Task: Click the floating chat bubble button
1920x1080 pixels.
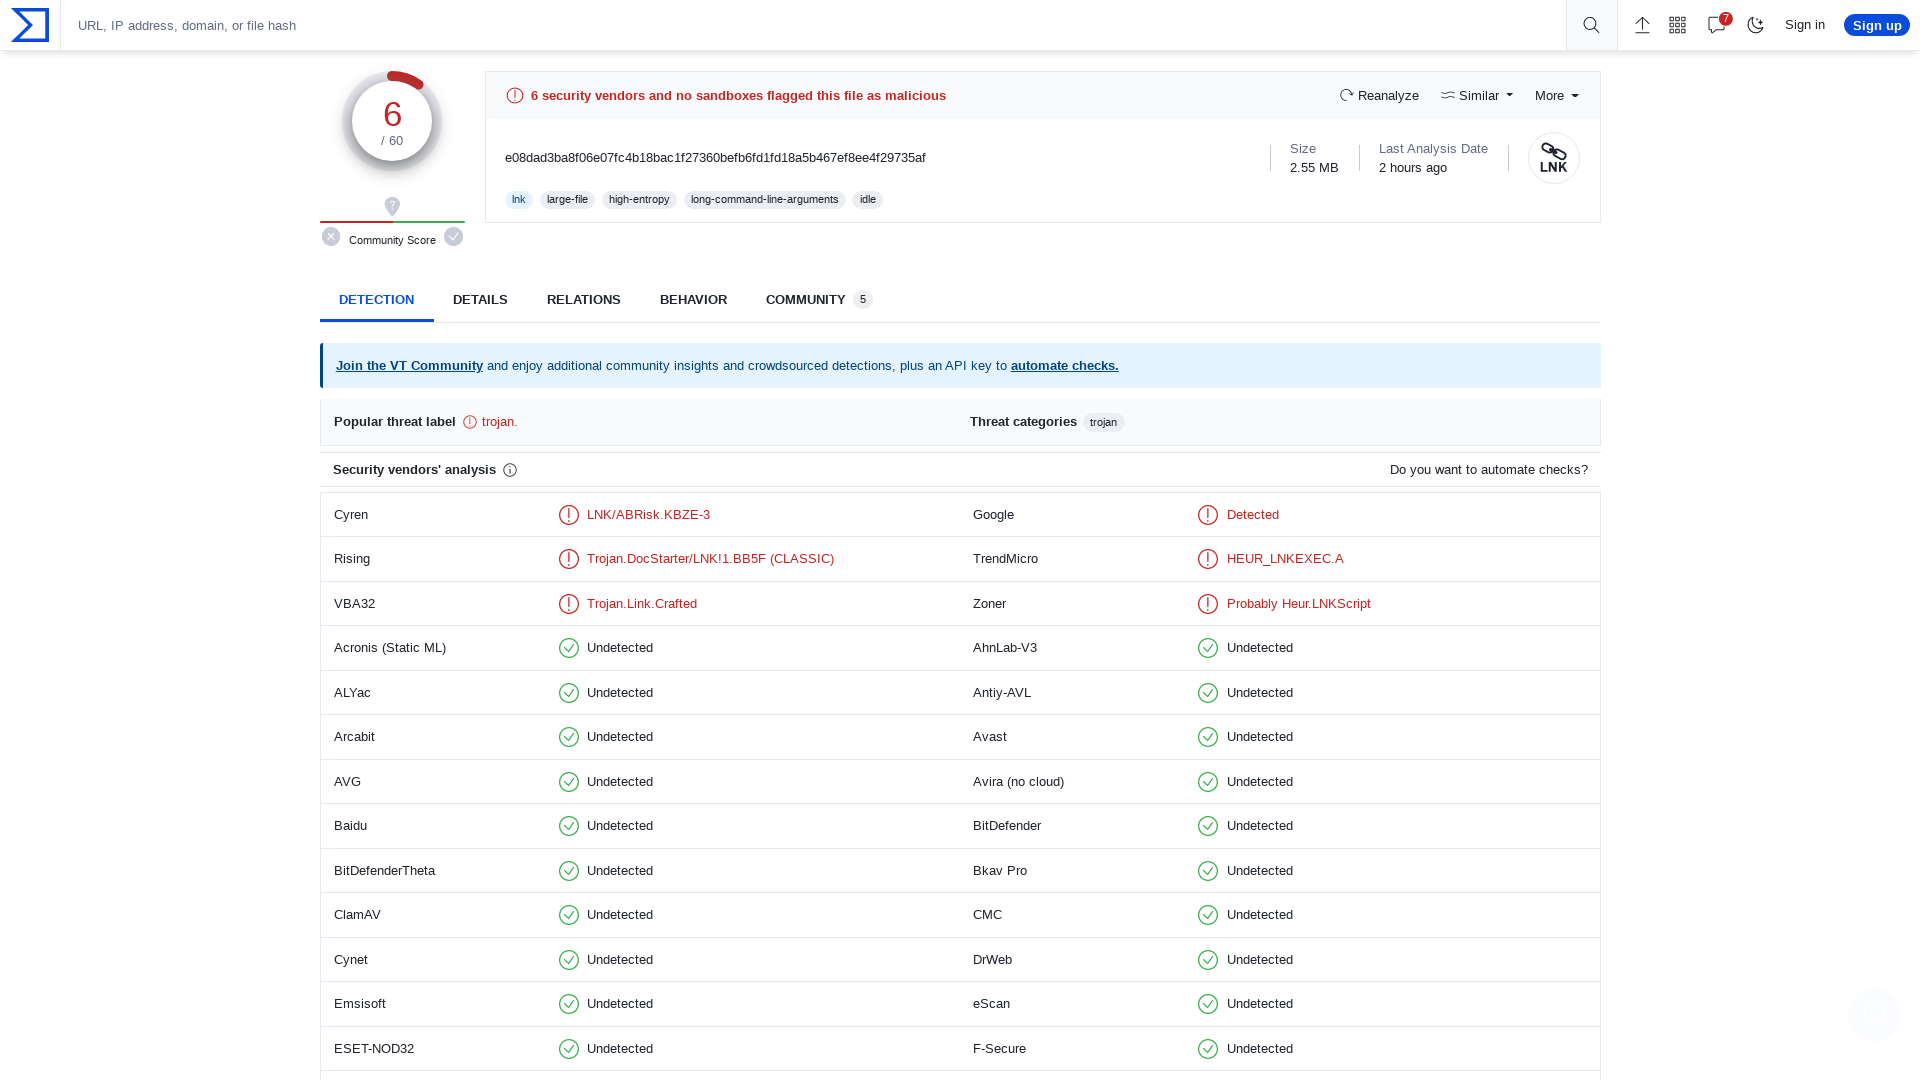Action: 1873,1014
